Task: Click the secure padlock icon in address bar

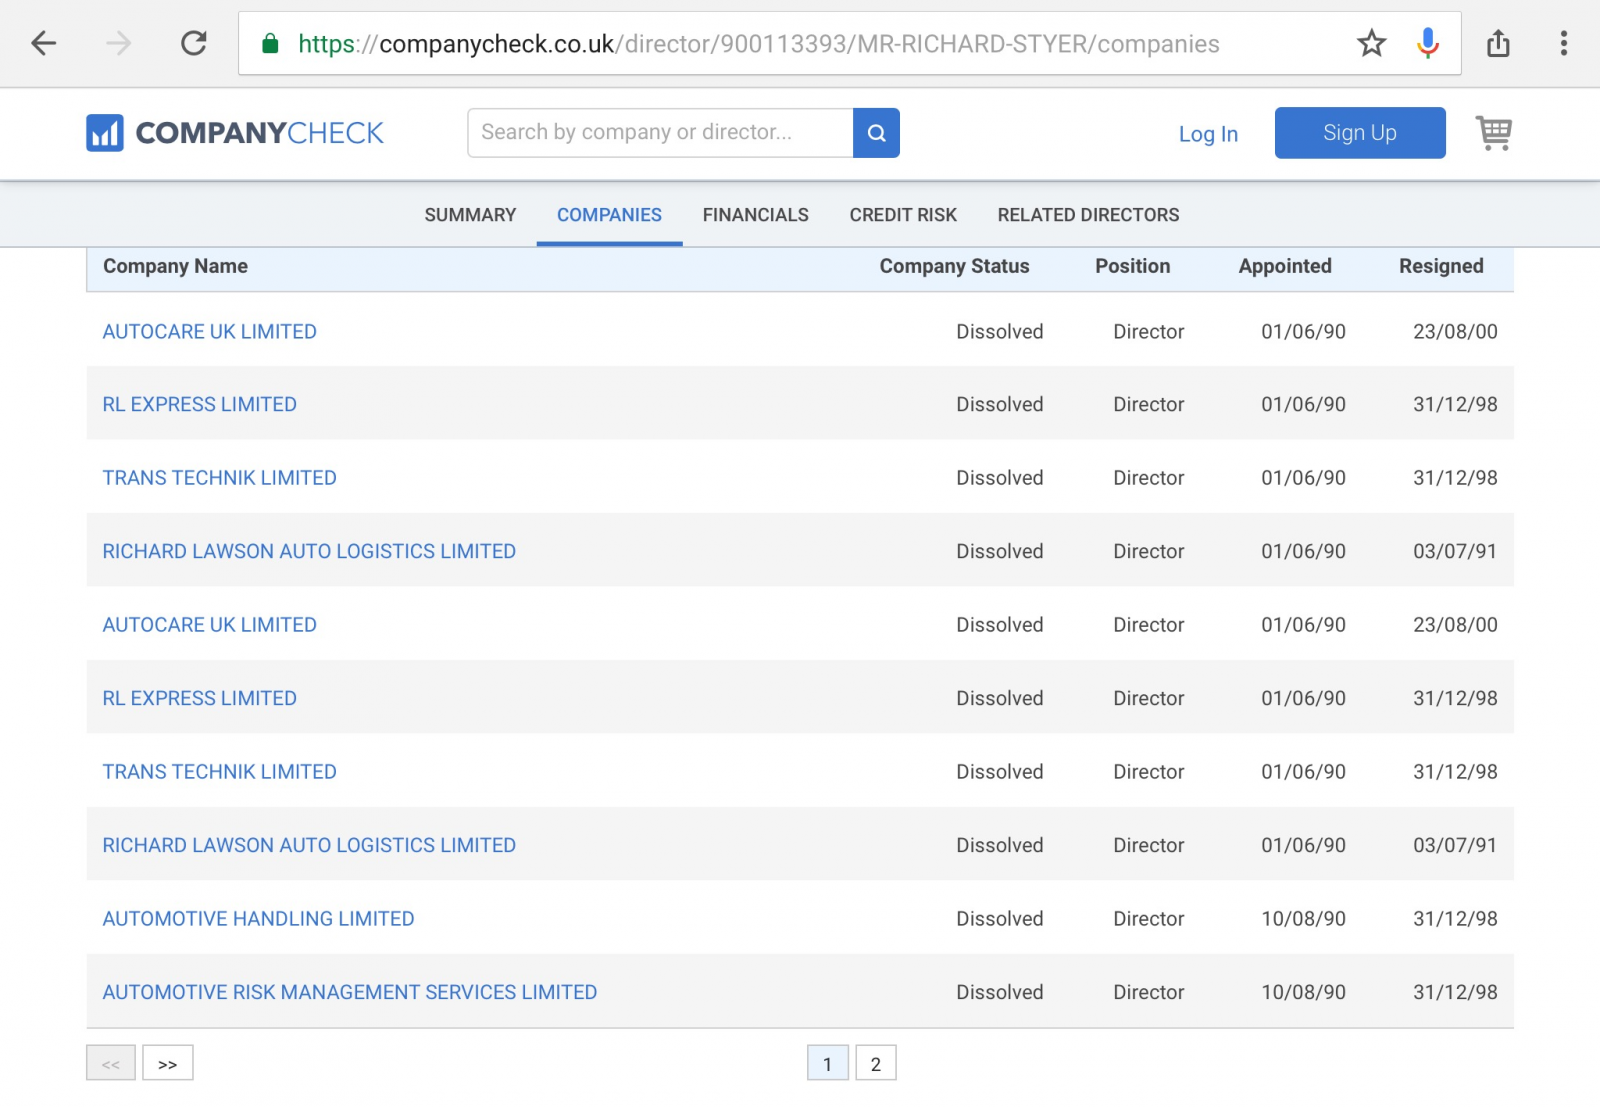Action: [269, 44]
